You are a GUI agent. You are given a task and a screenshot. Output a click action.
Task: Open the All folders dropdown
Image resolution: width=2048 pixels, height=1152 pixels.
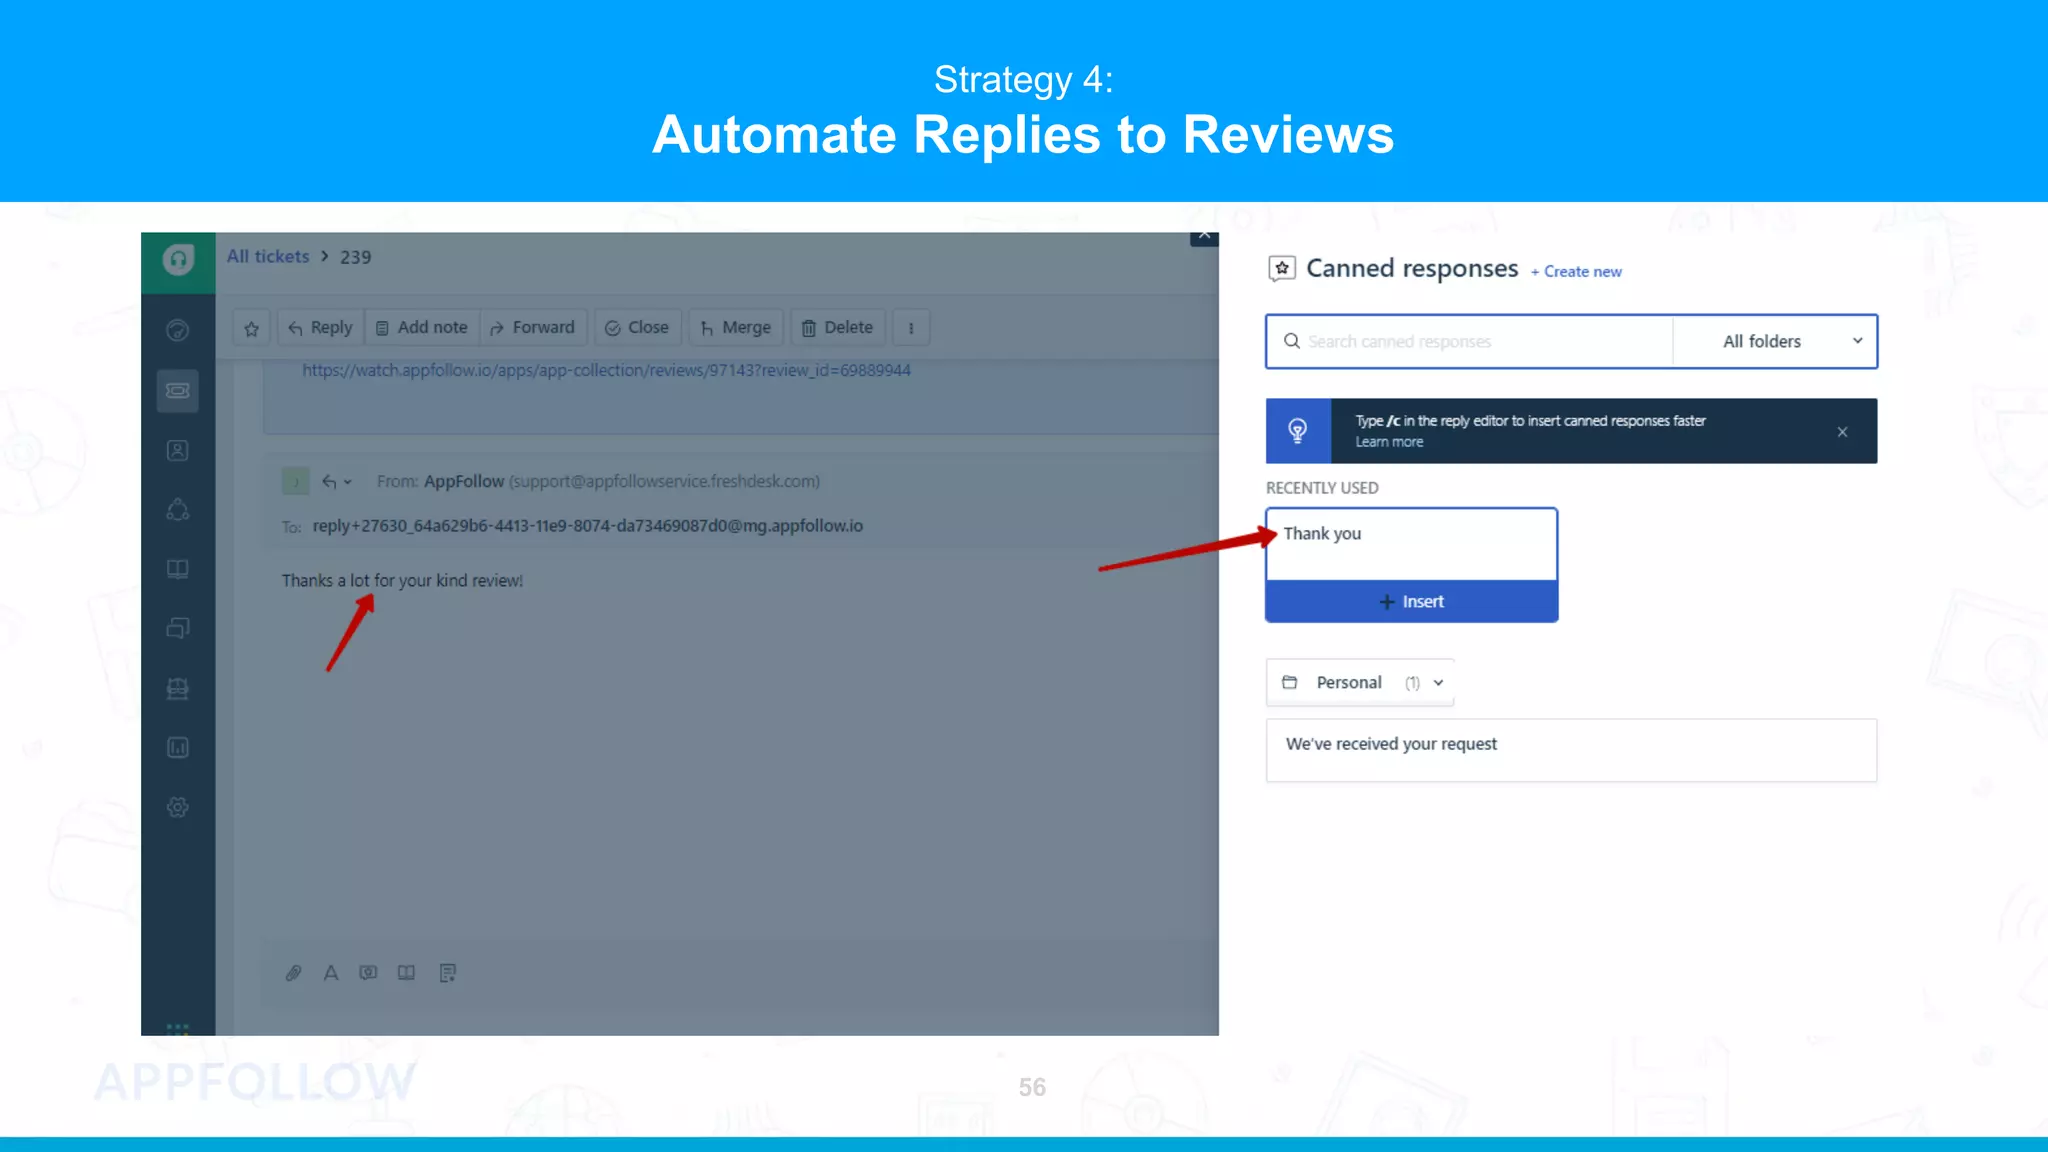click(x=1775, y=342)
